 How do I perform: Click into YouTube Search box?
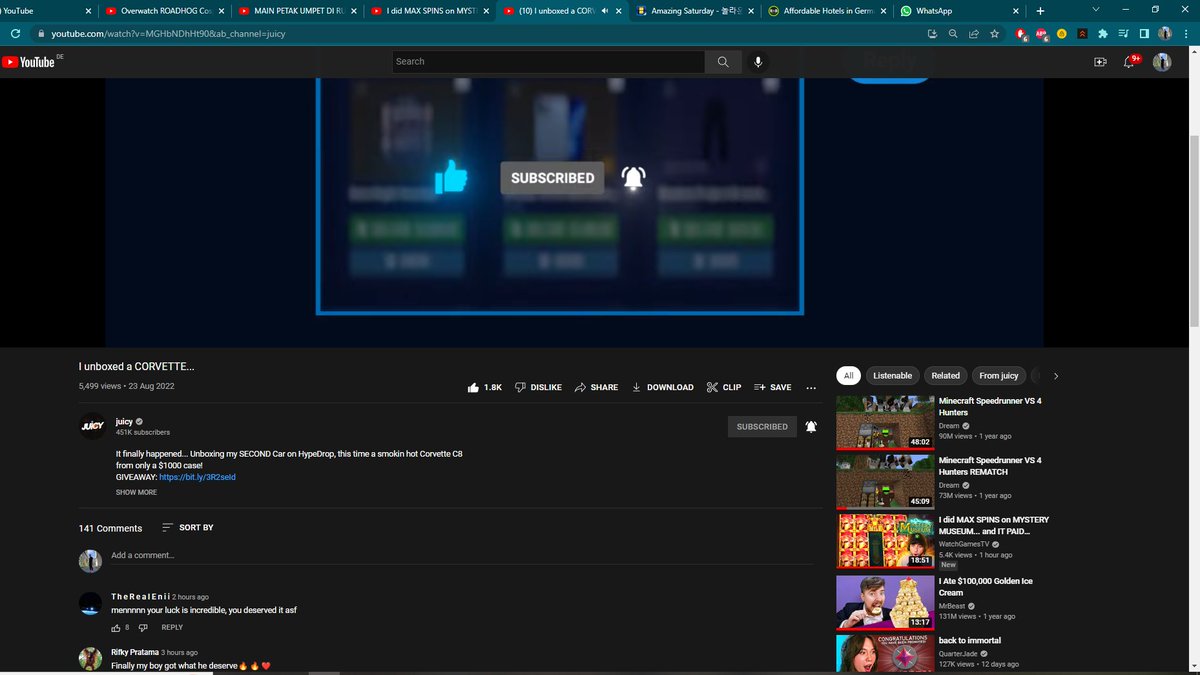pos(548,61)
